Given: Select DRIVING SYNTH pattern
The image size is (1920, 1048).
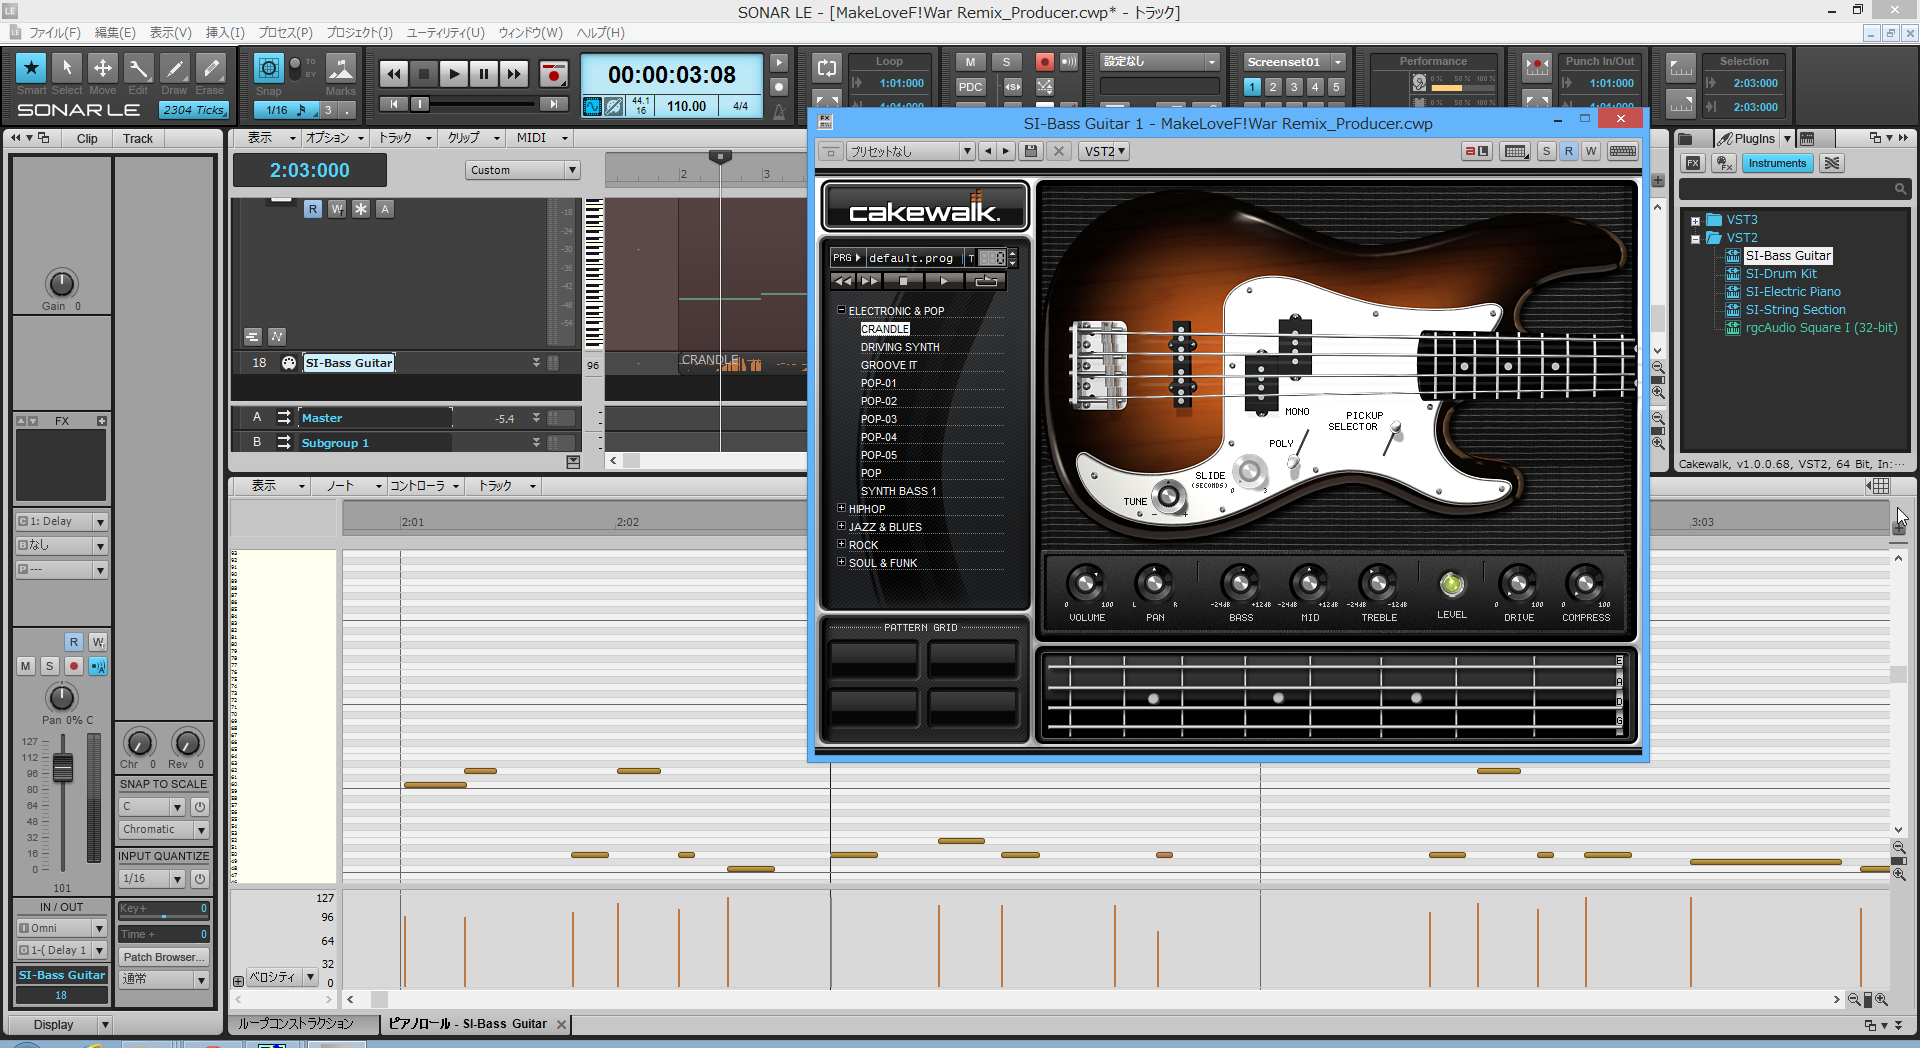Looking at the screenshot, I should (x=900, y=347).
